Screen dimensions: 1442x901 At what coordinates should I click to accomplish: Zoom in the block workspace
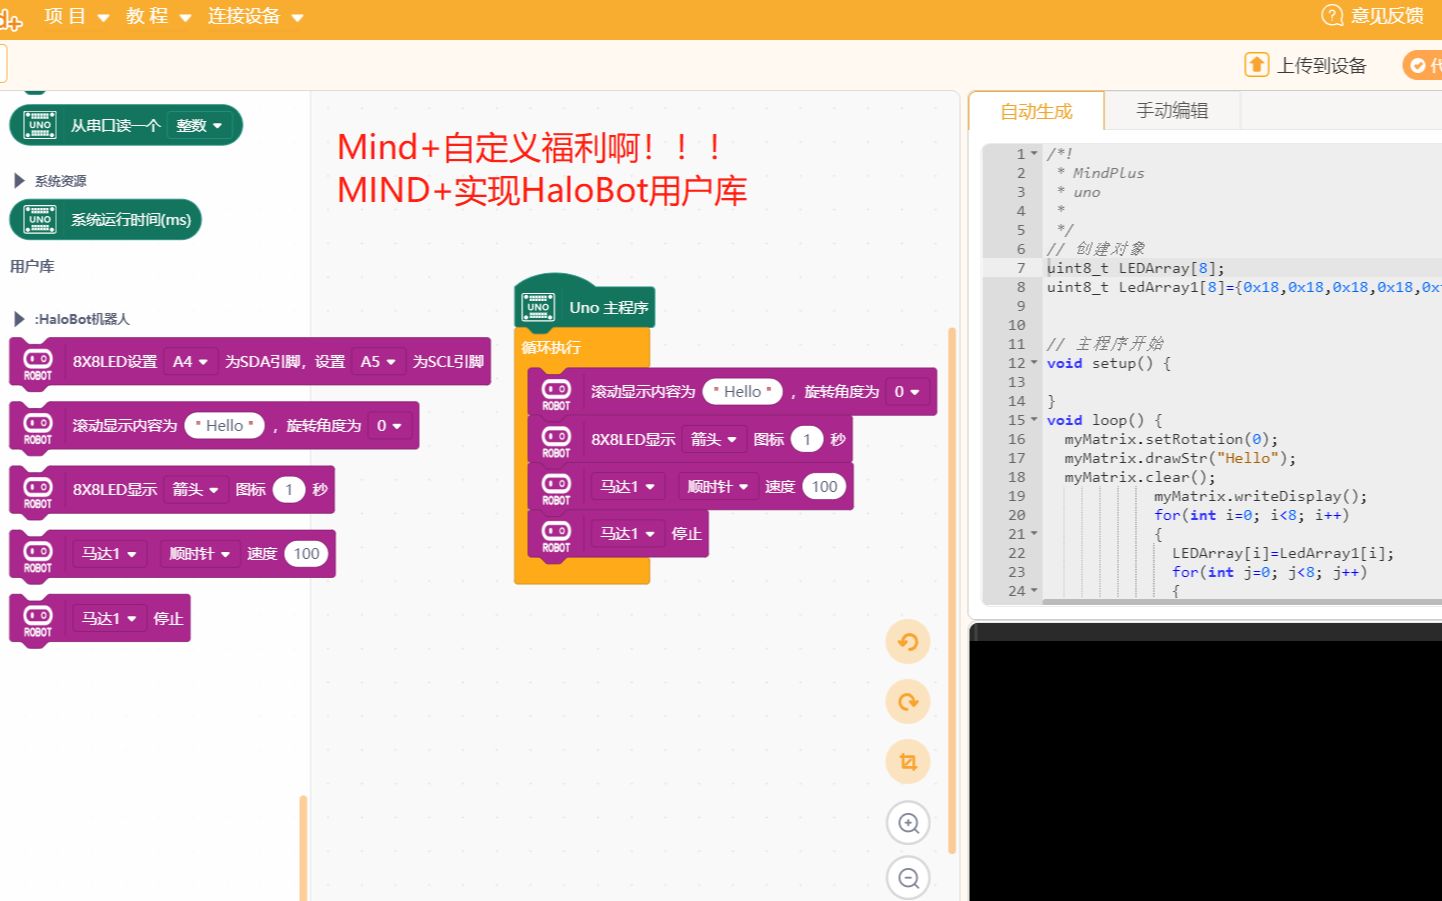click(x=908, y=823)
